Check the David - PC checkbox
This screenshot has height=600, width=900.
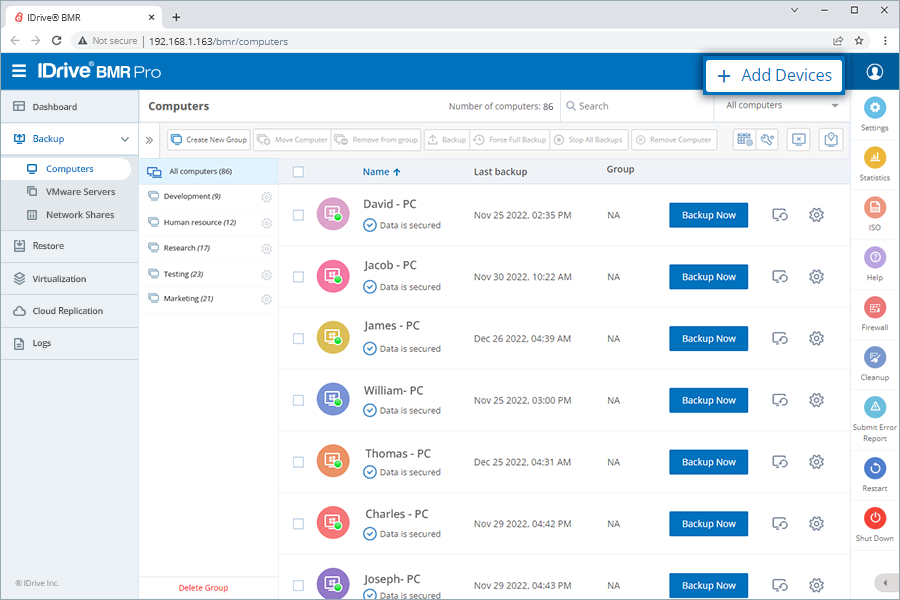click(298, 215)
